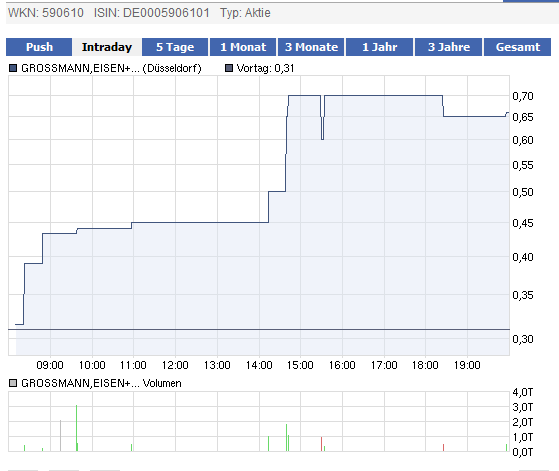Click the 0,65 price axis label
Image resolution: width=559 pixels, height=471 pixels.
pos(523,117)
